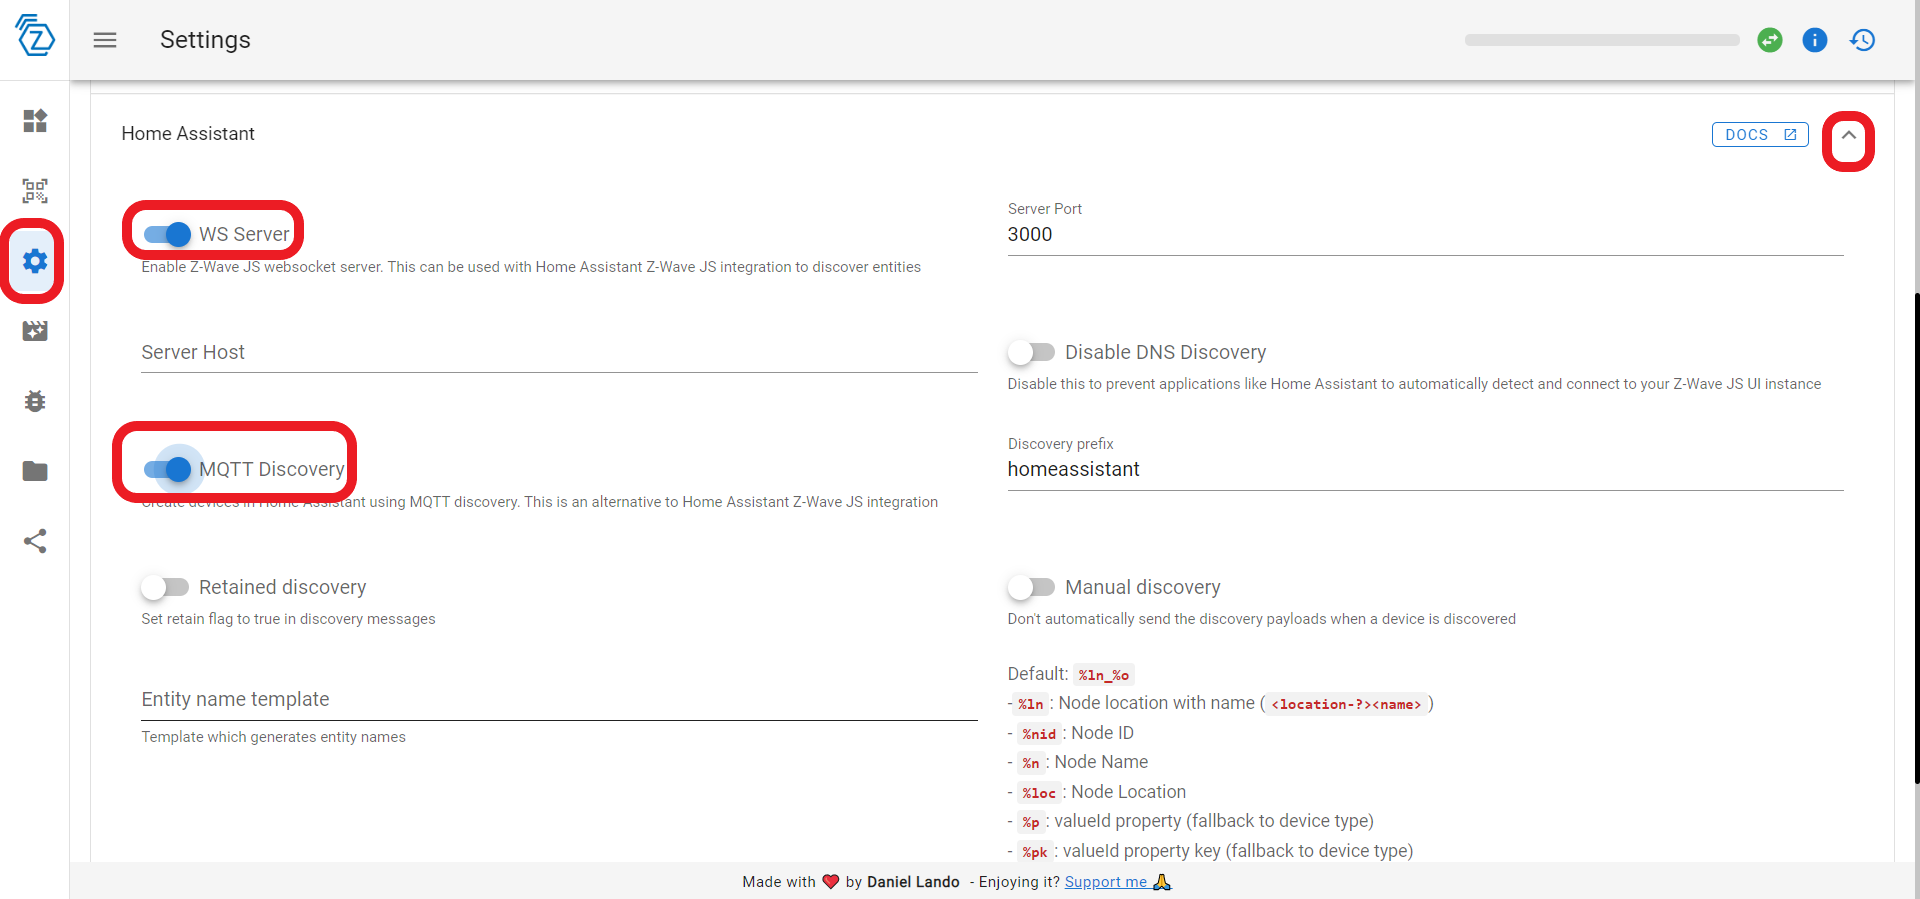The height and width of the screenshot is (899, 1920).
Task: Click the <location-?><name> code snippet
Action: coord(1346,704)
